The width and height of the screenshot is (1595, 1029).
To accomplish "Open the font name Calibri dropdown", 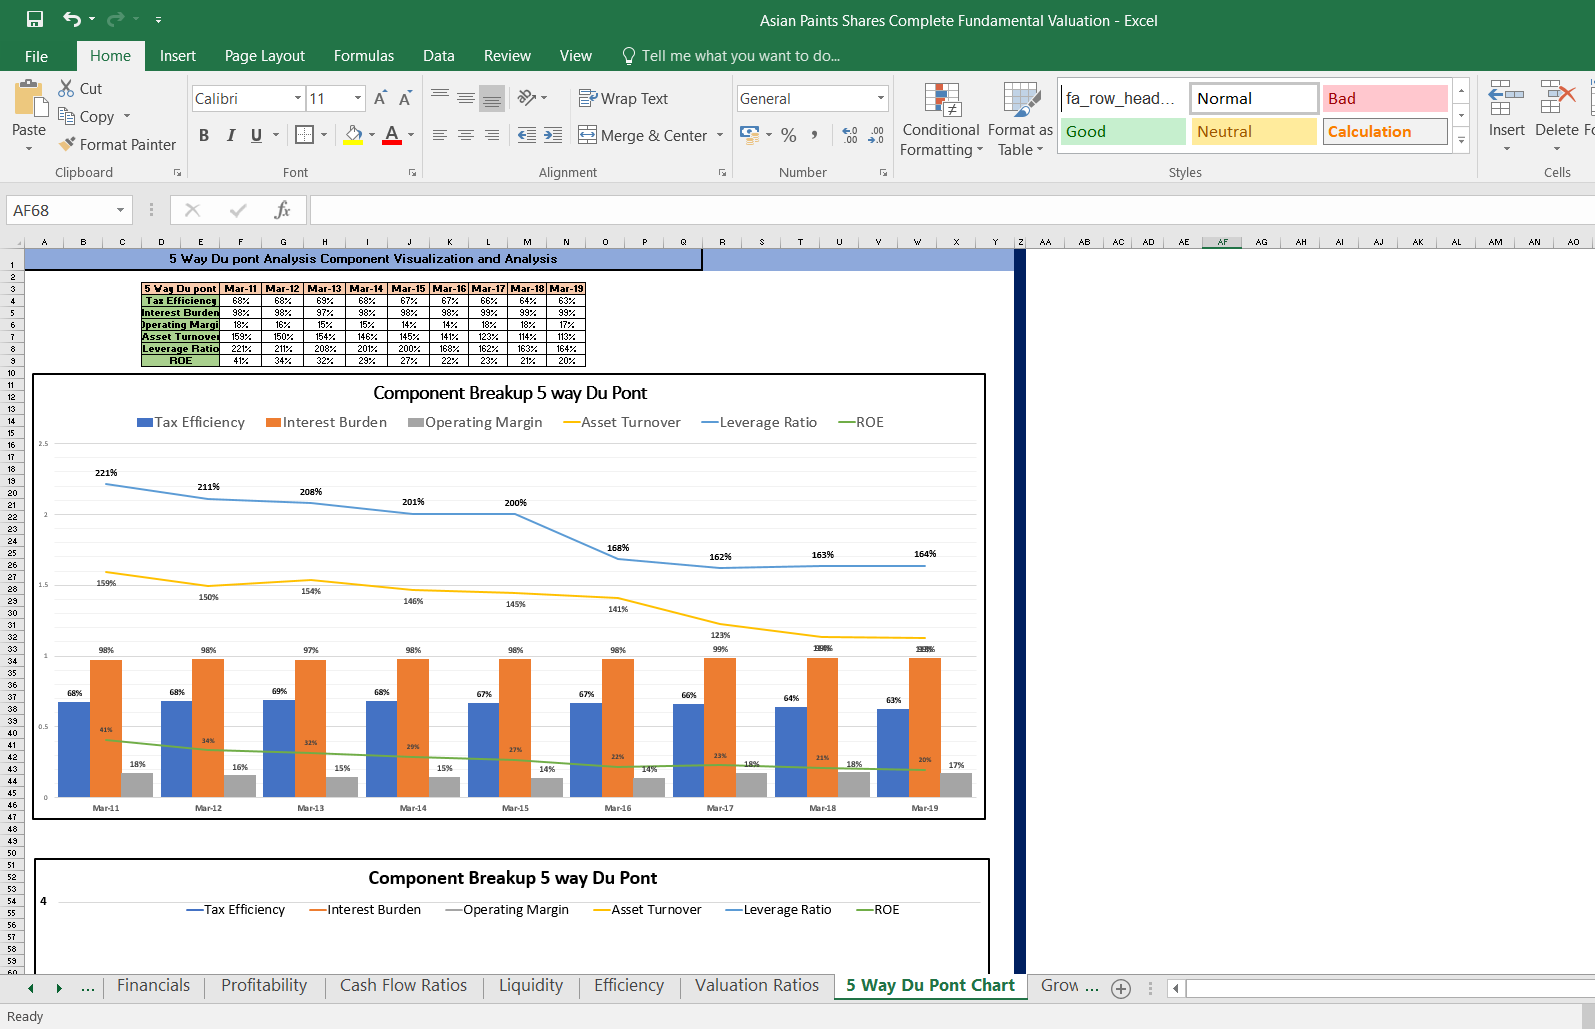I will click(x=298, y=98).
